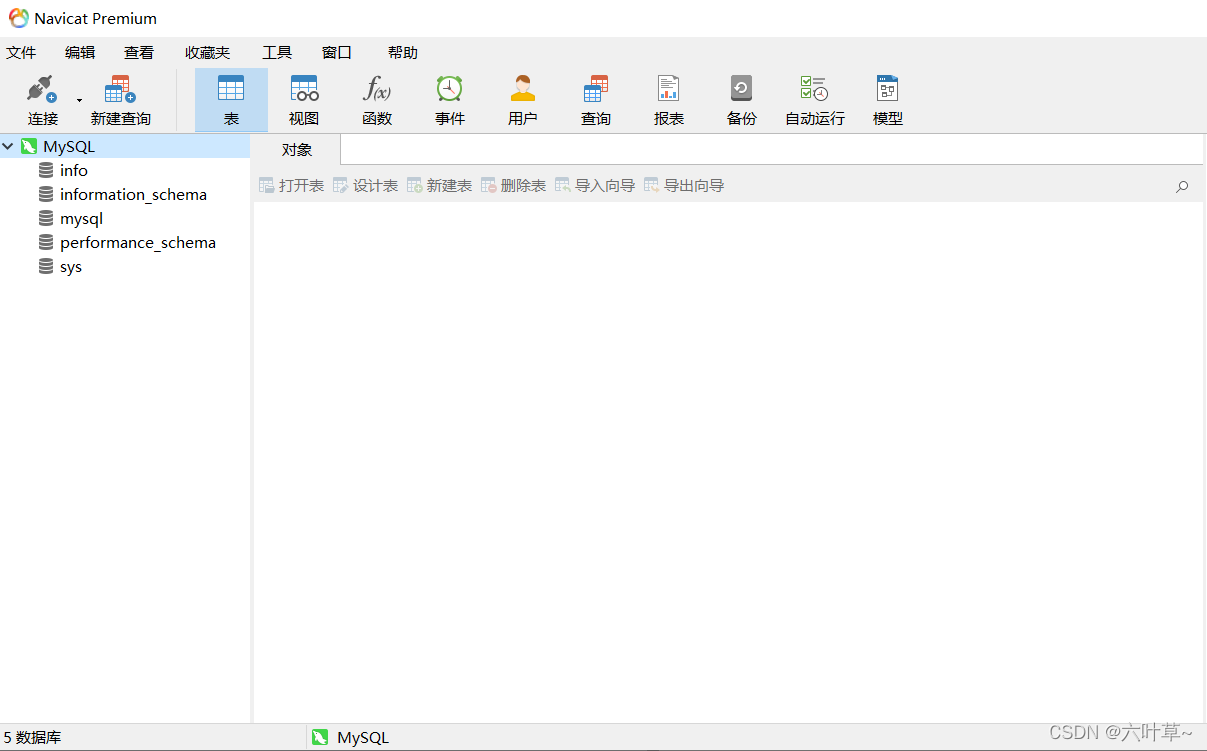Click the 打开表 open table button
The image size is (1207, 751).
click(x=291, y=185)
